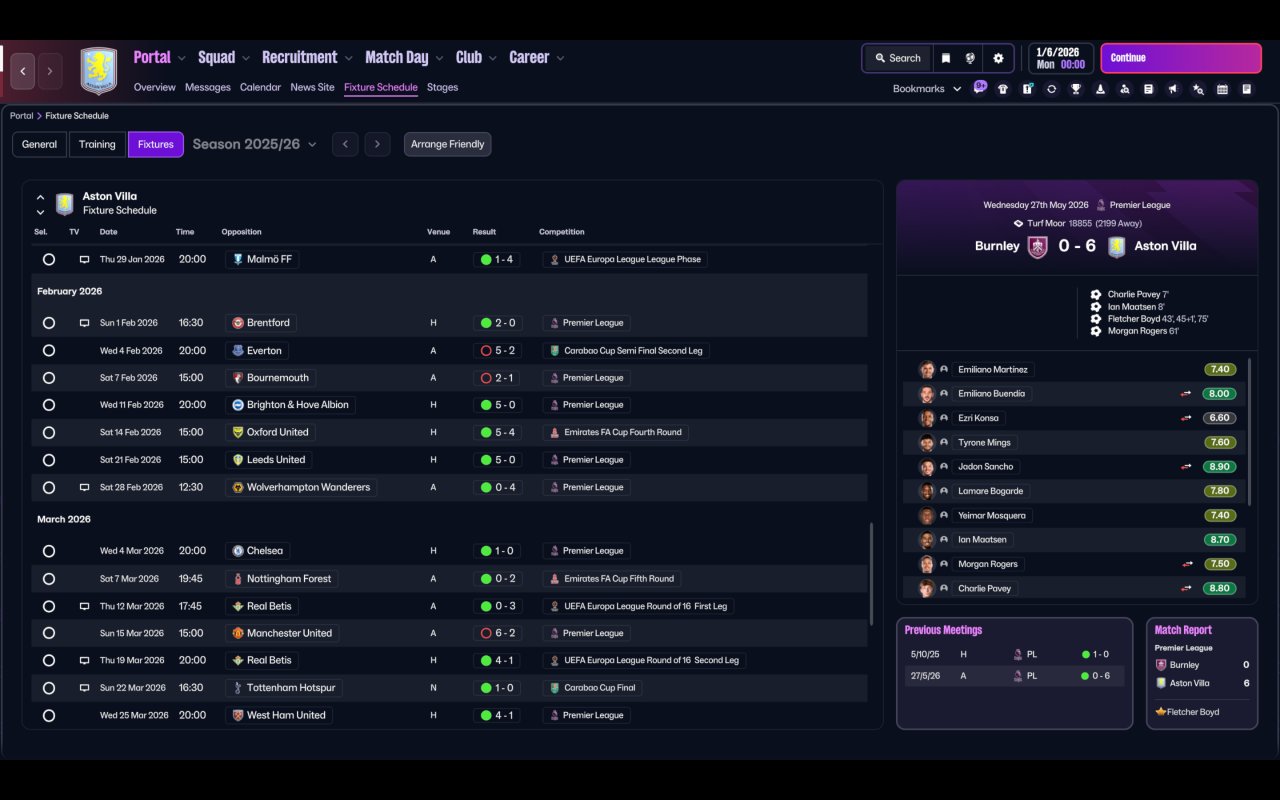Switch to the Messages tab
This screenshot has height=800, width=1280.
208,88
